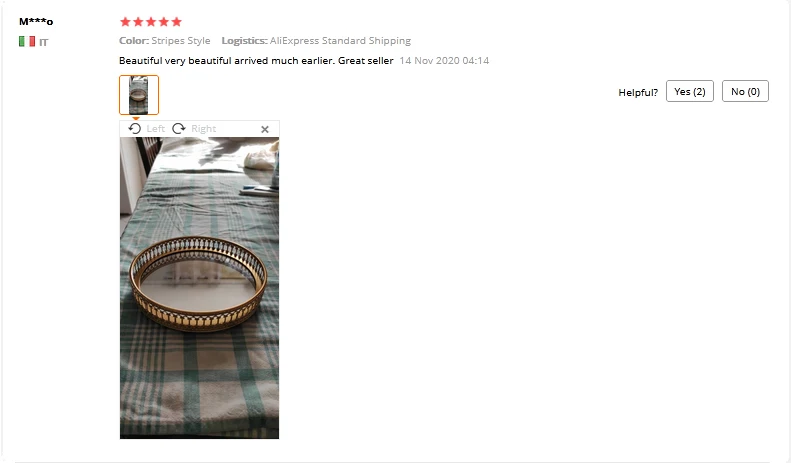Click the Italian flag icon

tap(27, 41)
